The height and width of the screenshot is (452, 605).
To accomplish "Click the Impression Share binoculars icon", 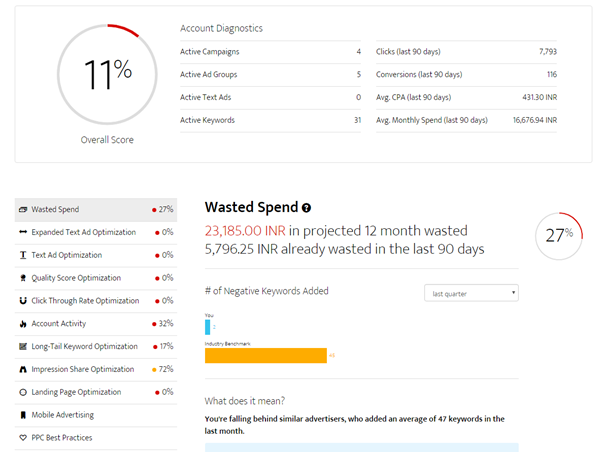I will coord(23,369).
